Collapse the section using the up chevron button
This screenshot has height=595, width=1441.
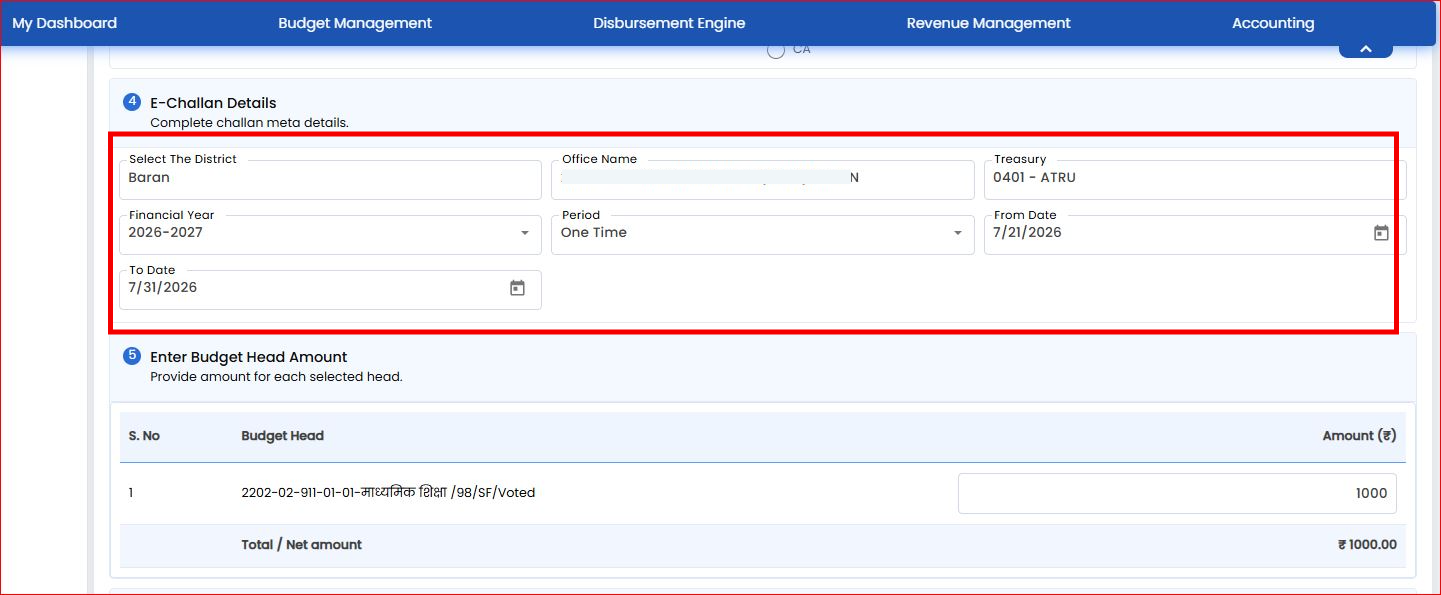coord(1365,49)
